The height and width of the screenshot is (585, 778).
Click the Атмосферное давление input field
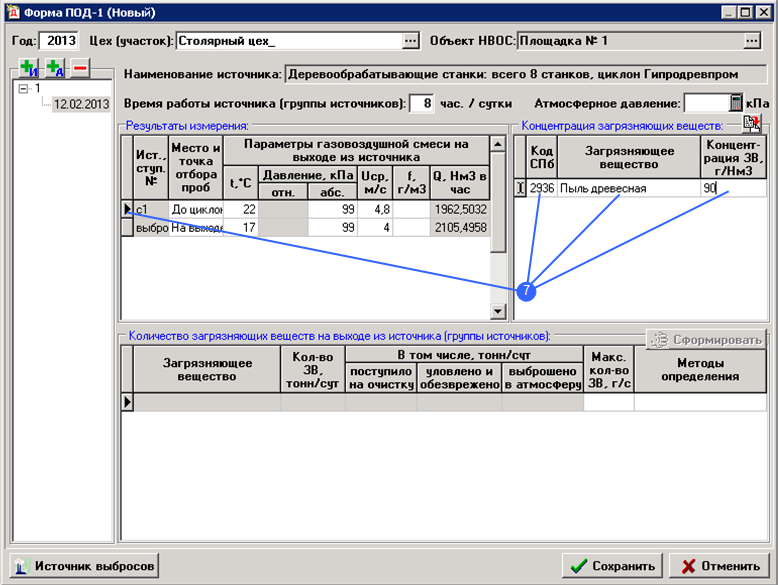click(x=707, y=104)
